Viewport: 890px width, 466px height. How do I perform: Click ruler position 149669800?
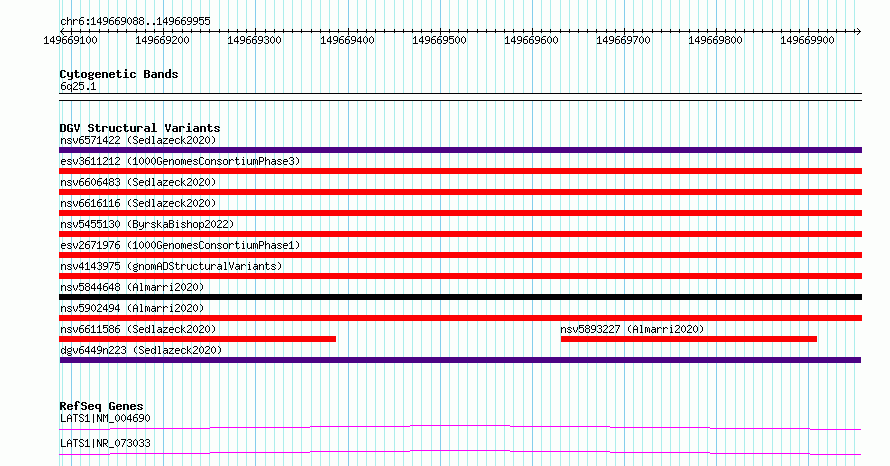[x=715, y=40]
